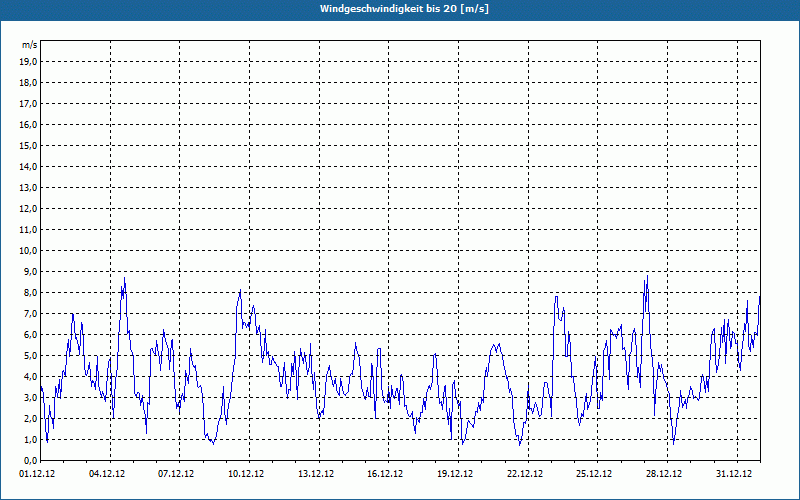The width and height of the screenshot is (800, 500).
Task: Select the date label 28.12.12
Action: (664, 473)
